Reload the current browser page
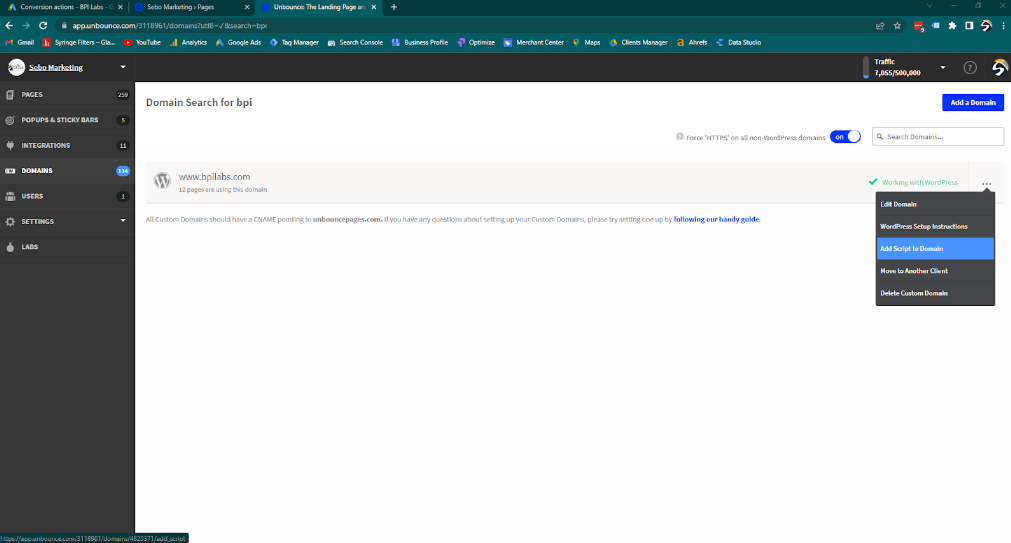 click(x=43, y=26)
